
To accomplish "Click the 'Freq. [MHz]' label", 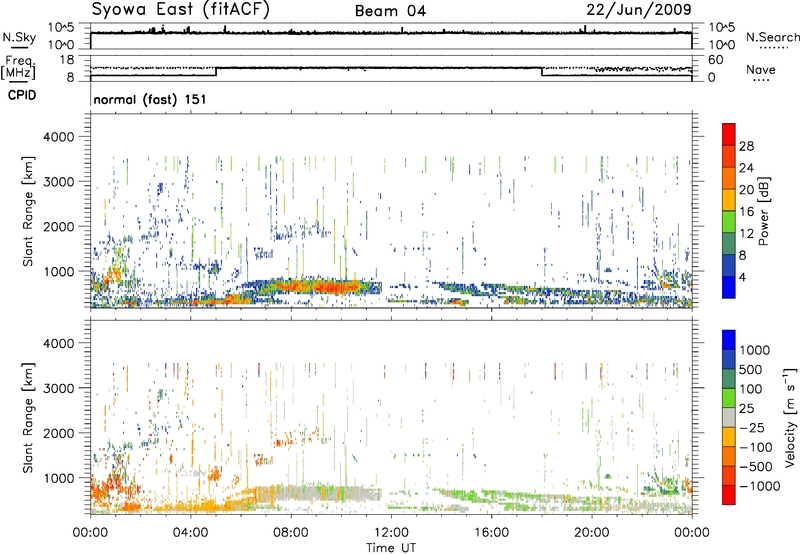I will (x=19, y=67).
